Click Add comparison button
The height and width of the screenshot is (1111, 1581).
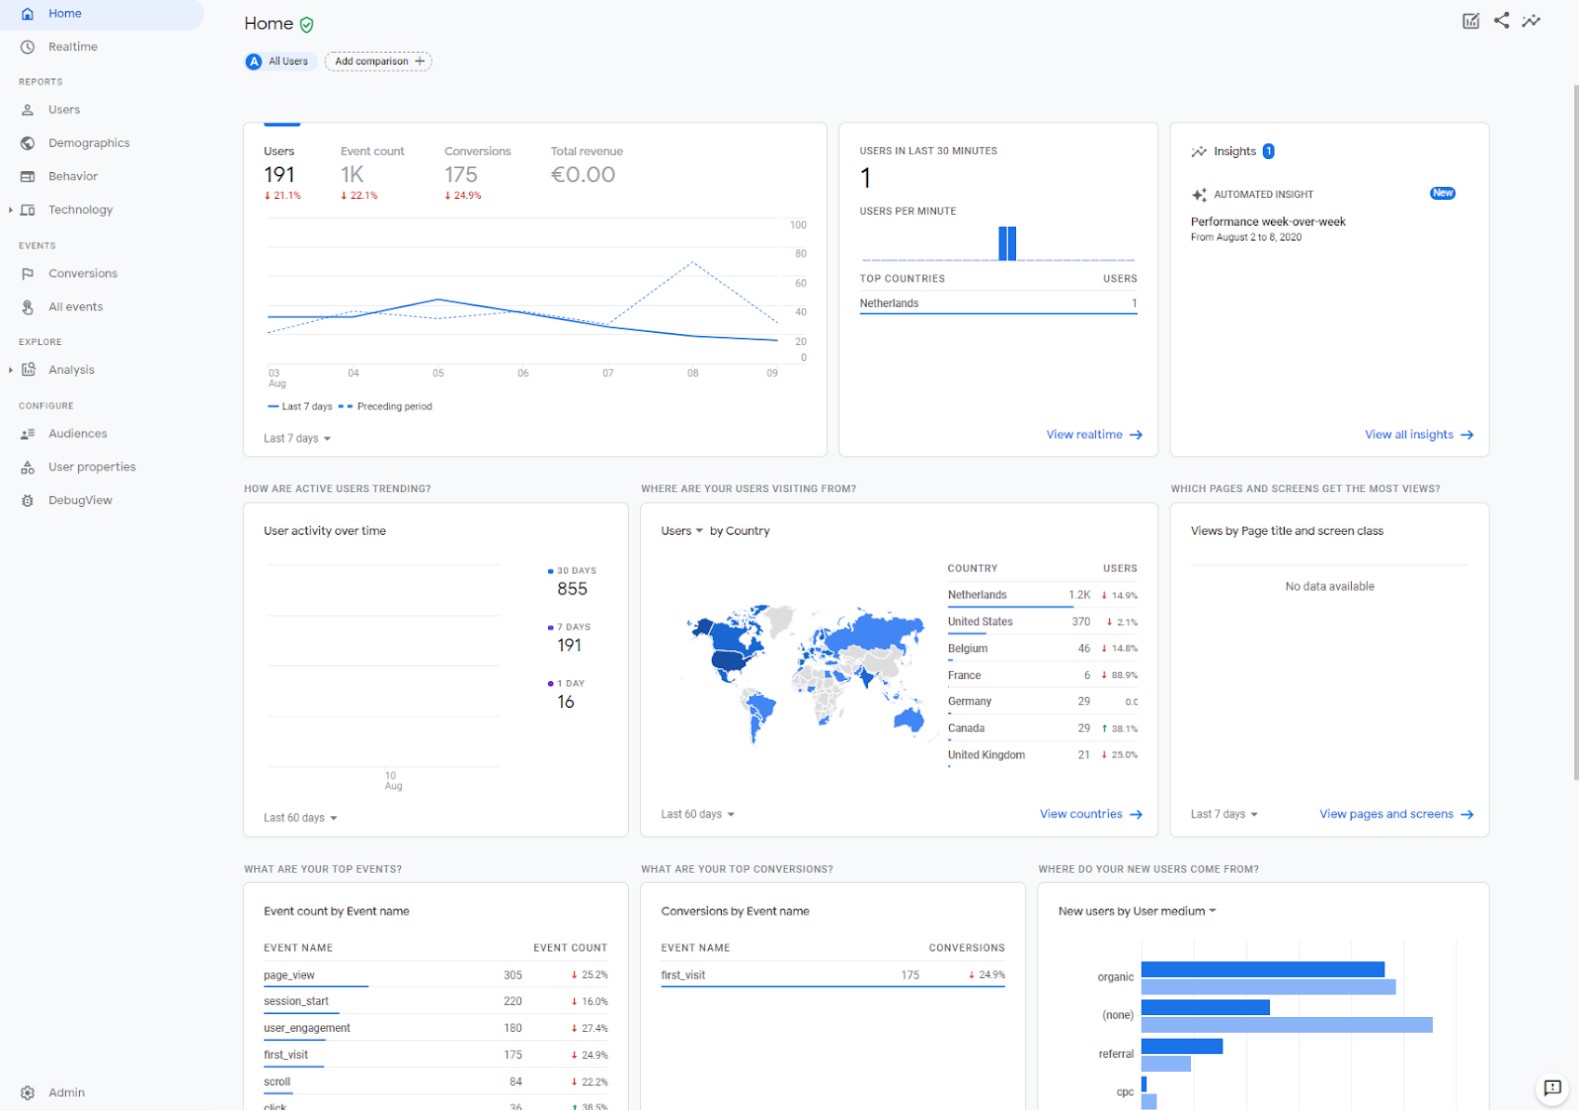tap(378, 62)
